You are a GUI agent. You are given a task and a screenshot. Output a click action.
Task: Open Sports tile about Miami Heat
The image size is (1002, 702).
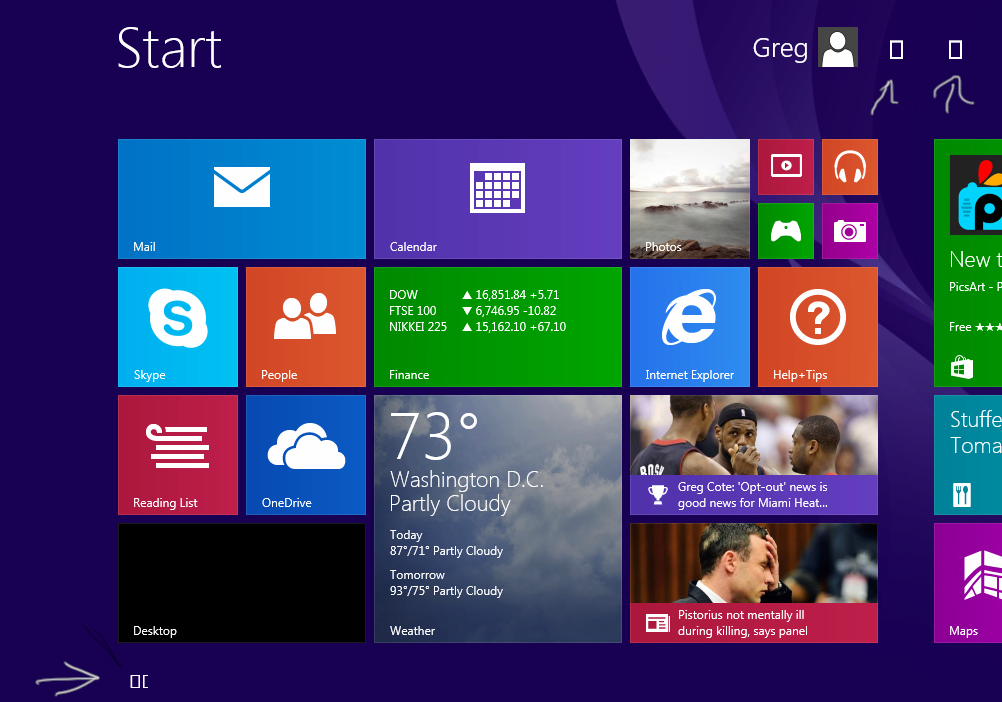click(x=753, y=455)
